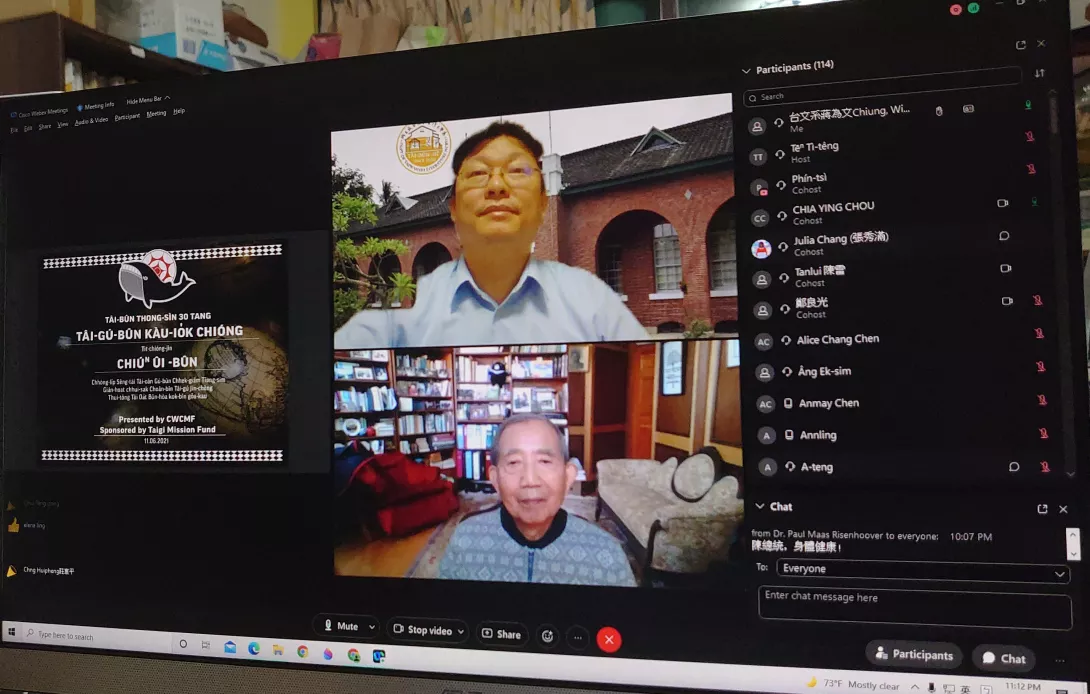This screenshot has height=694, width=1090.
Task: Collapse the Chat section chevron
Action: point(760,506)
